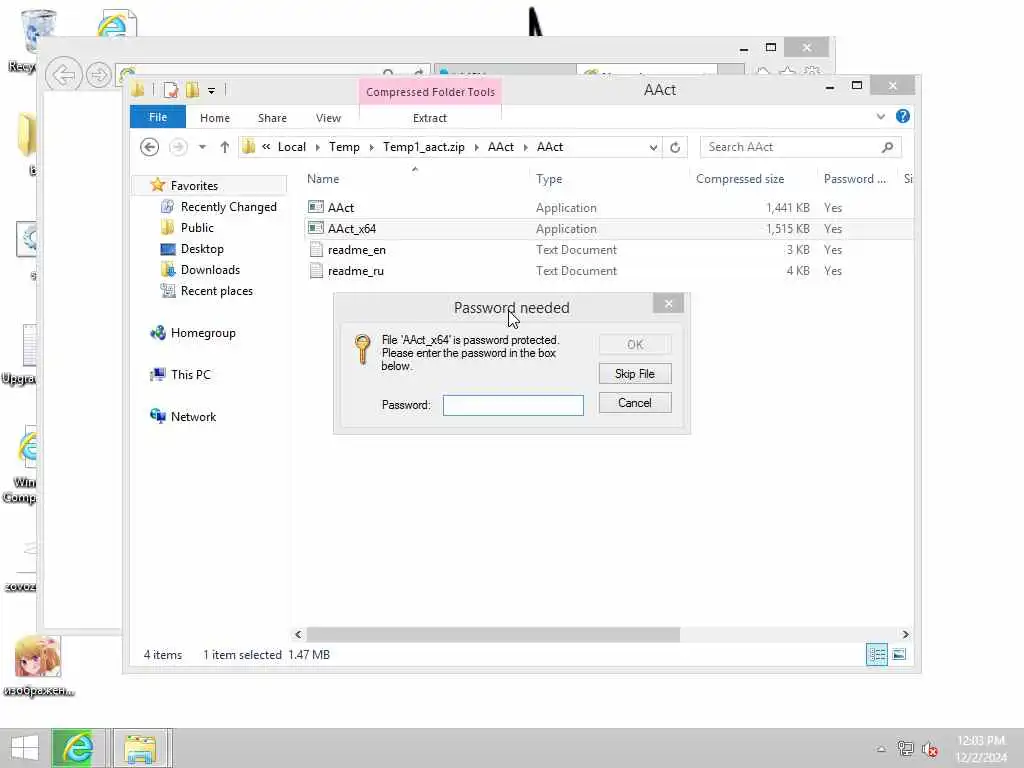The height and width of the screenshot is (768, 1024).
Task: Expand the arrow after Temp1_aact.zip breadcrumb
Action: coord(476,148)
